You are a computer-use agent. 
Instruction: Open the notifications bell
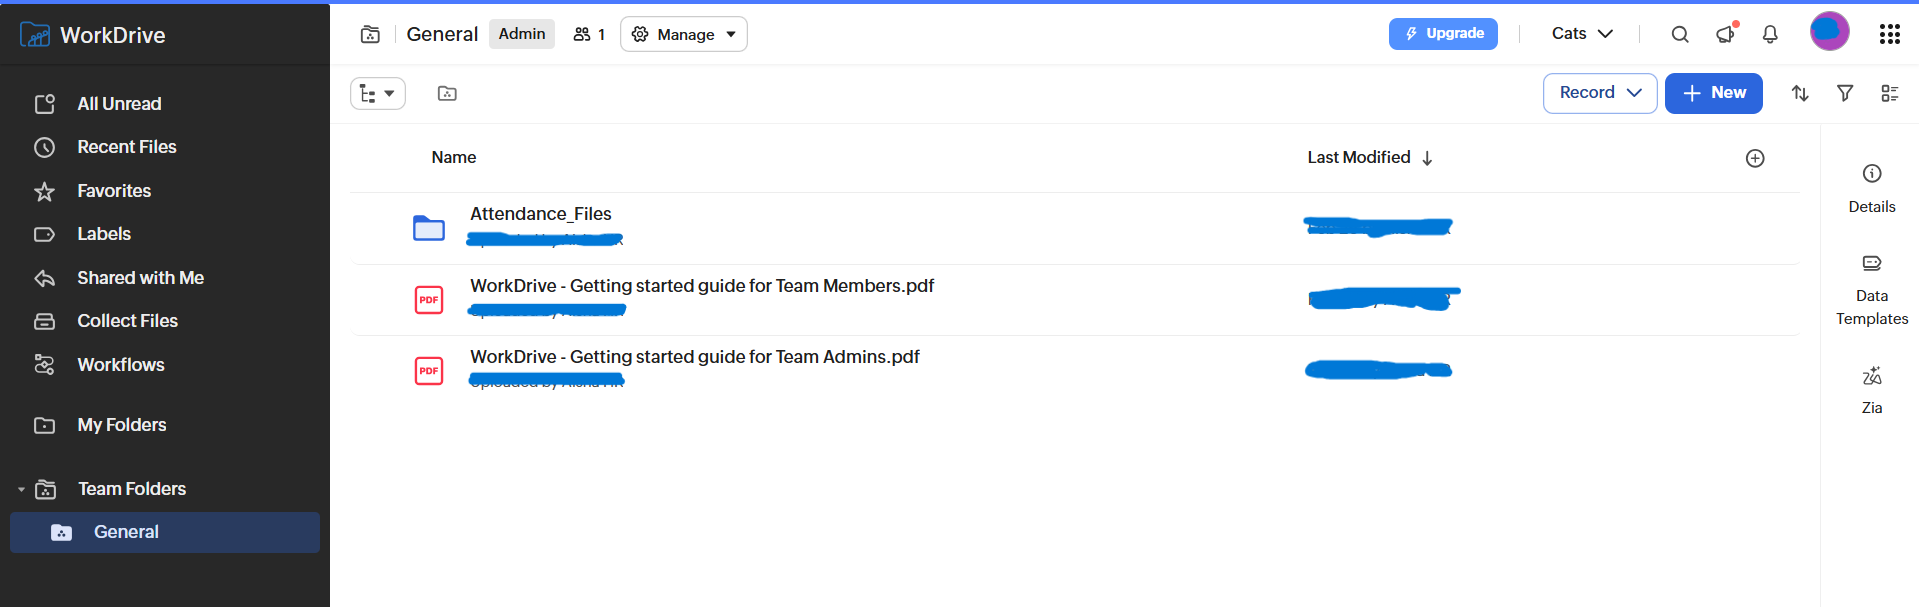click(1770, 34)
